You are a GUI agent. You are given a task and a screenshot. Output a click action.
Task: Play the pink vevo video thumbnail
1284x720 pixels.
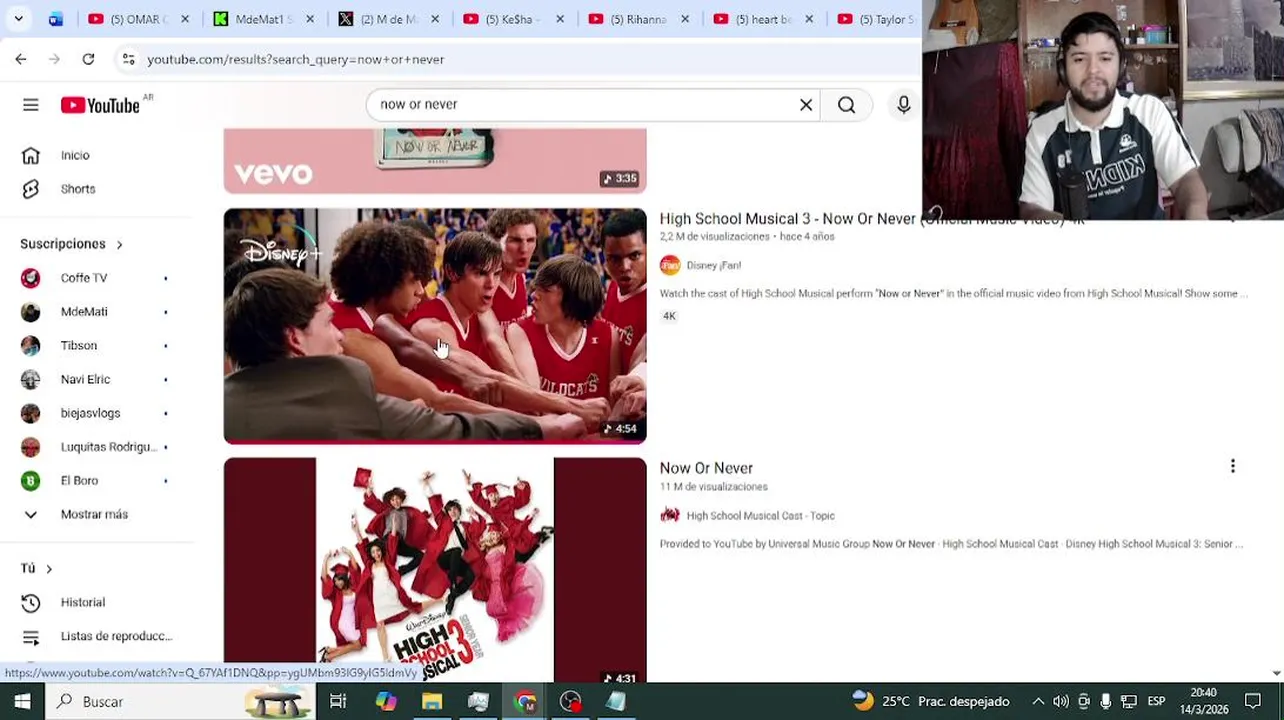435,160
